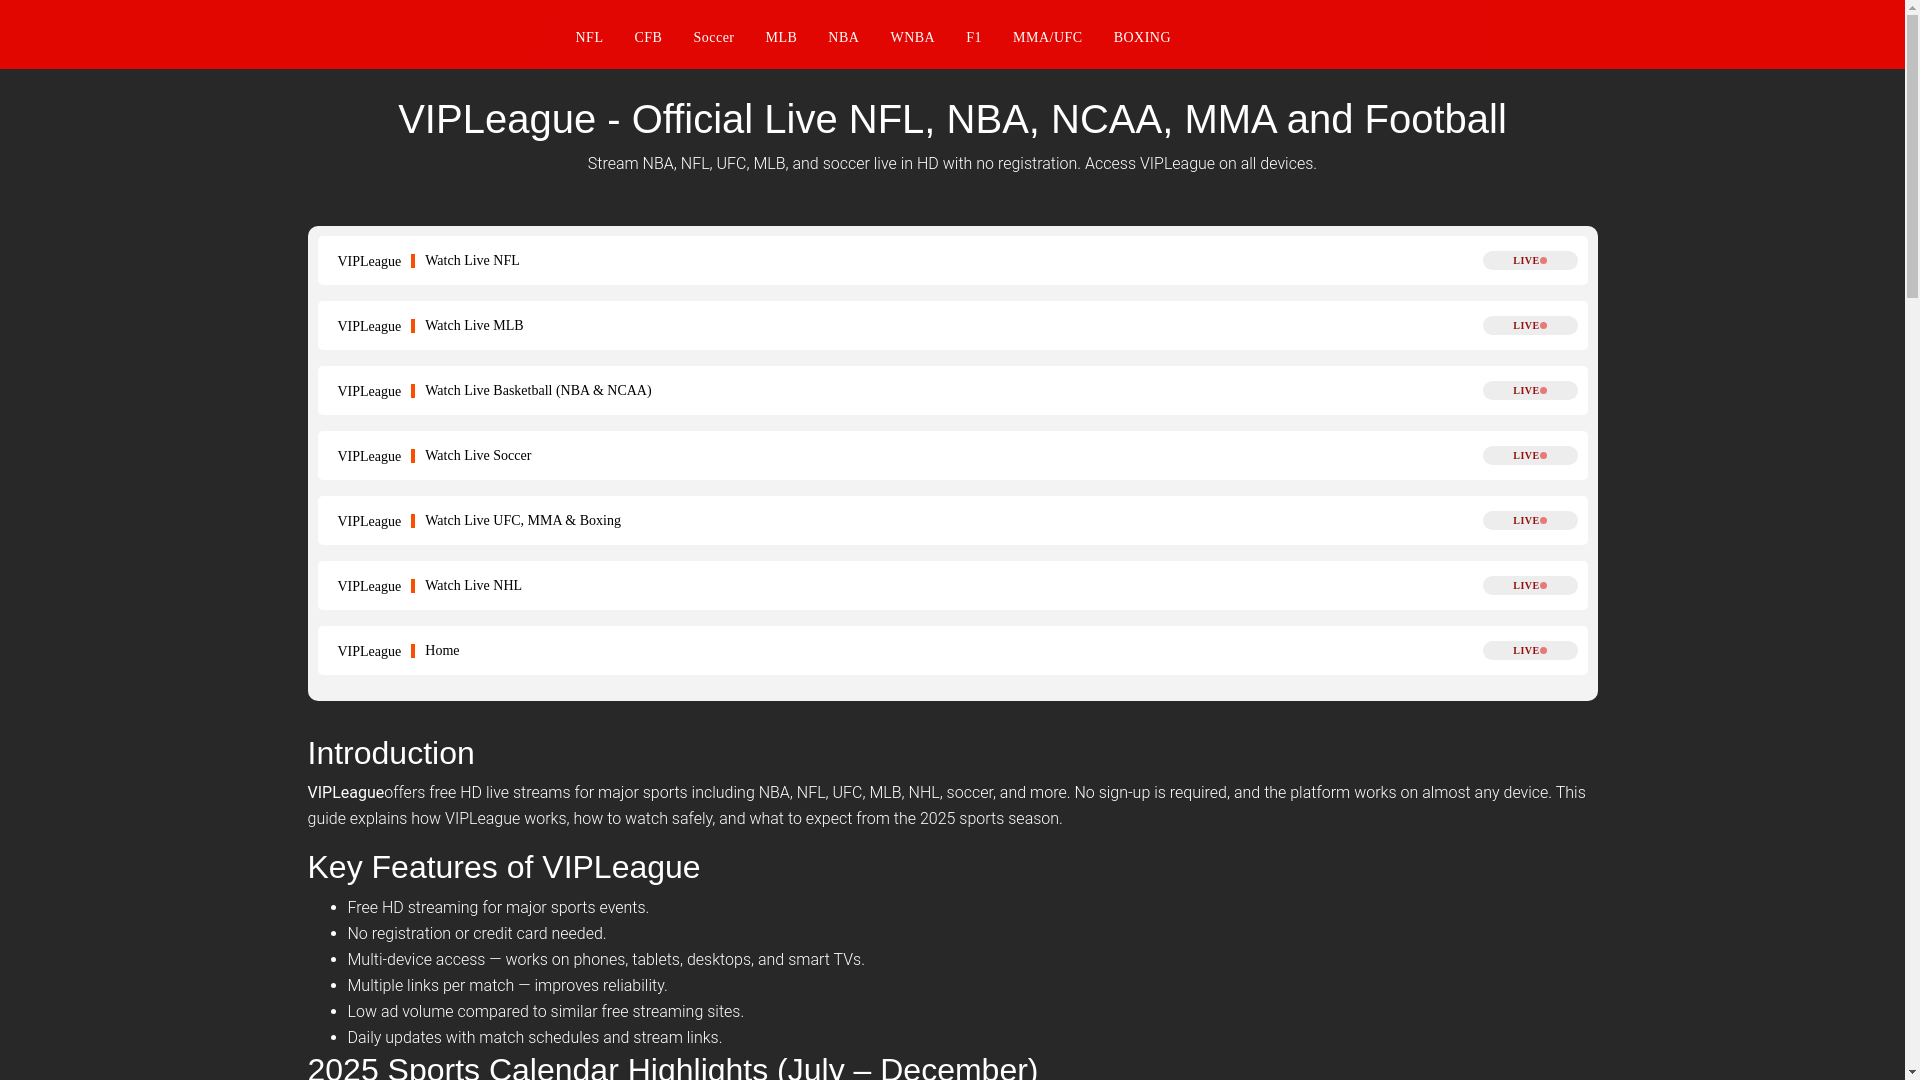Click the LIVE badge in the UFC, MMA & Boxing row
The image size is (1920, 1080).
[x=1530, y=520]
